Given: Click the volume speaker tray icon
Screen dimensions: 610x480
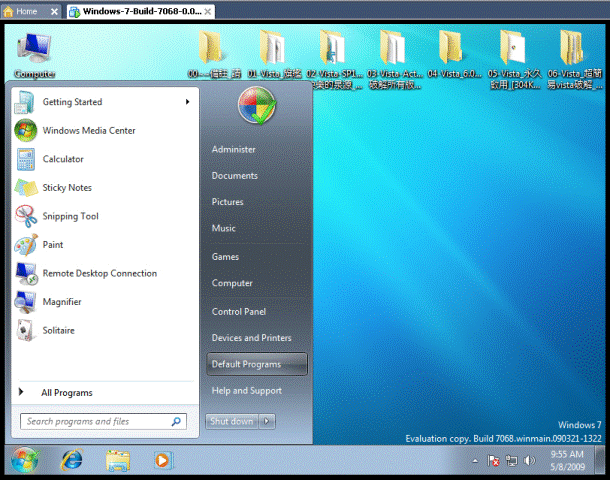Looking at the screenshot, I should [529, 461].
